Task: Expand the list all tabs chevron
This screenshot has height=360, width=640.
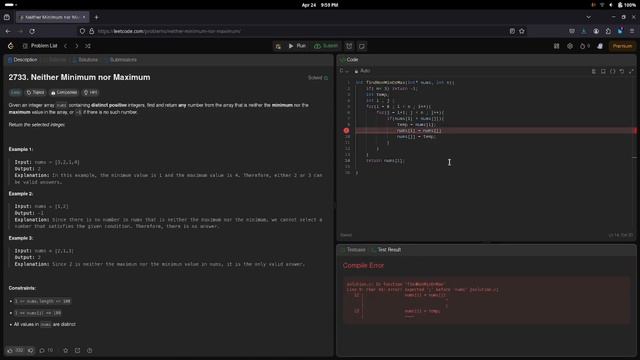Action: (588, 17)
